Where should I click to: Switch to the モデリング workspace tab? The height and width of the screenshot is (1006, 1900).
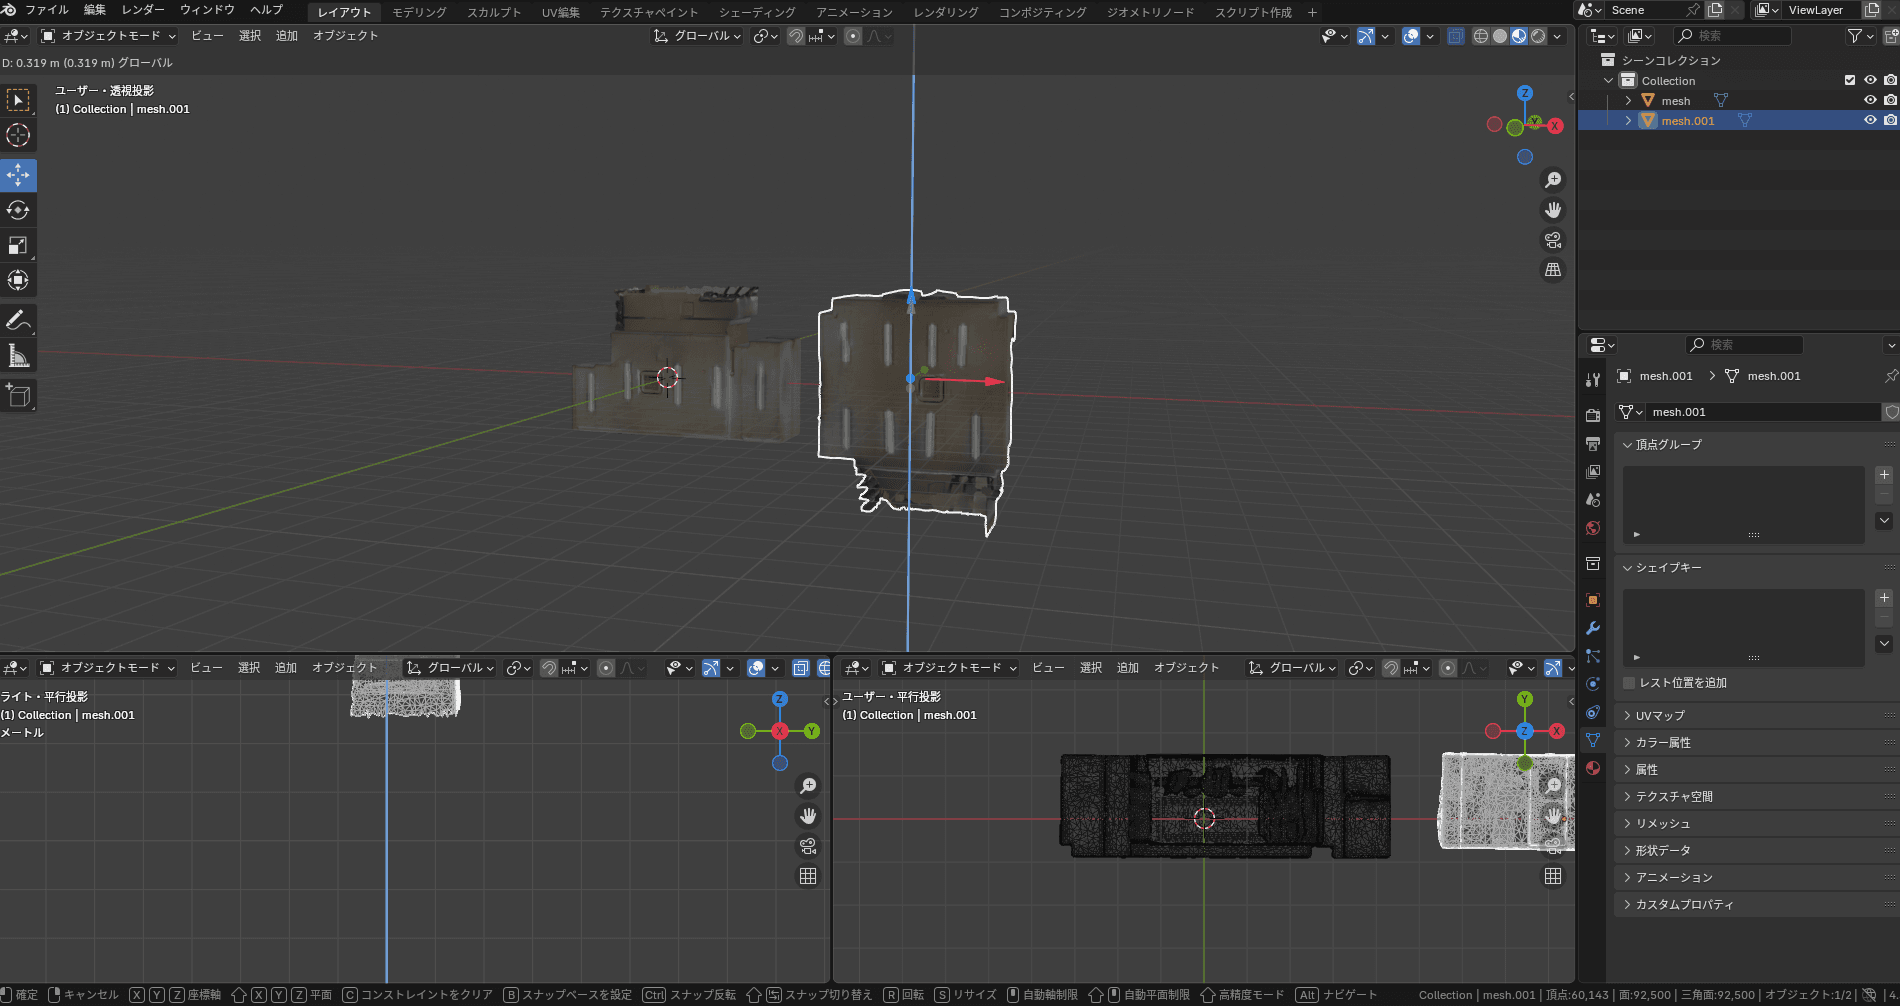[419, 13]
